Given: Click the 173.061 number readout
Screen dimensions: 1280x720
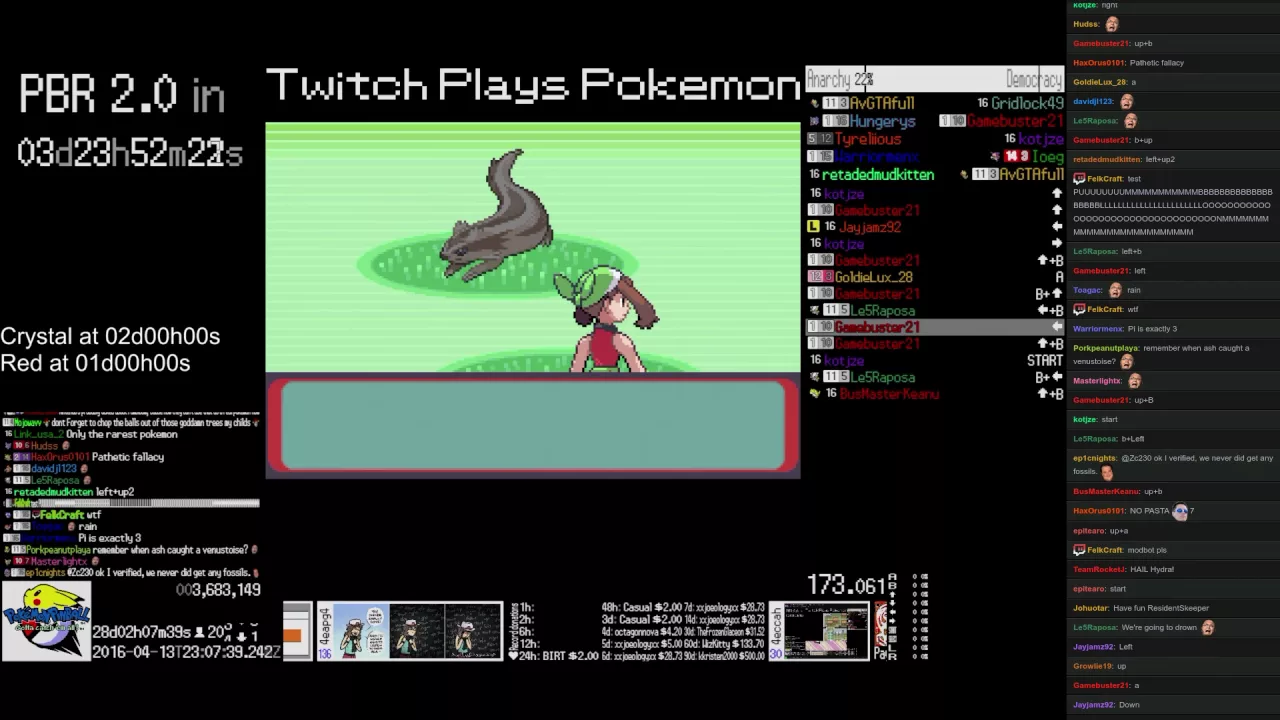Looking at the screenshot, I should 846,585.
